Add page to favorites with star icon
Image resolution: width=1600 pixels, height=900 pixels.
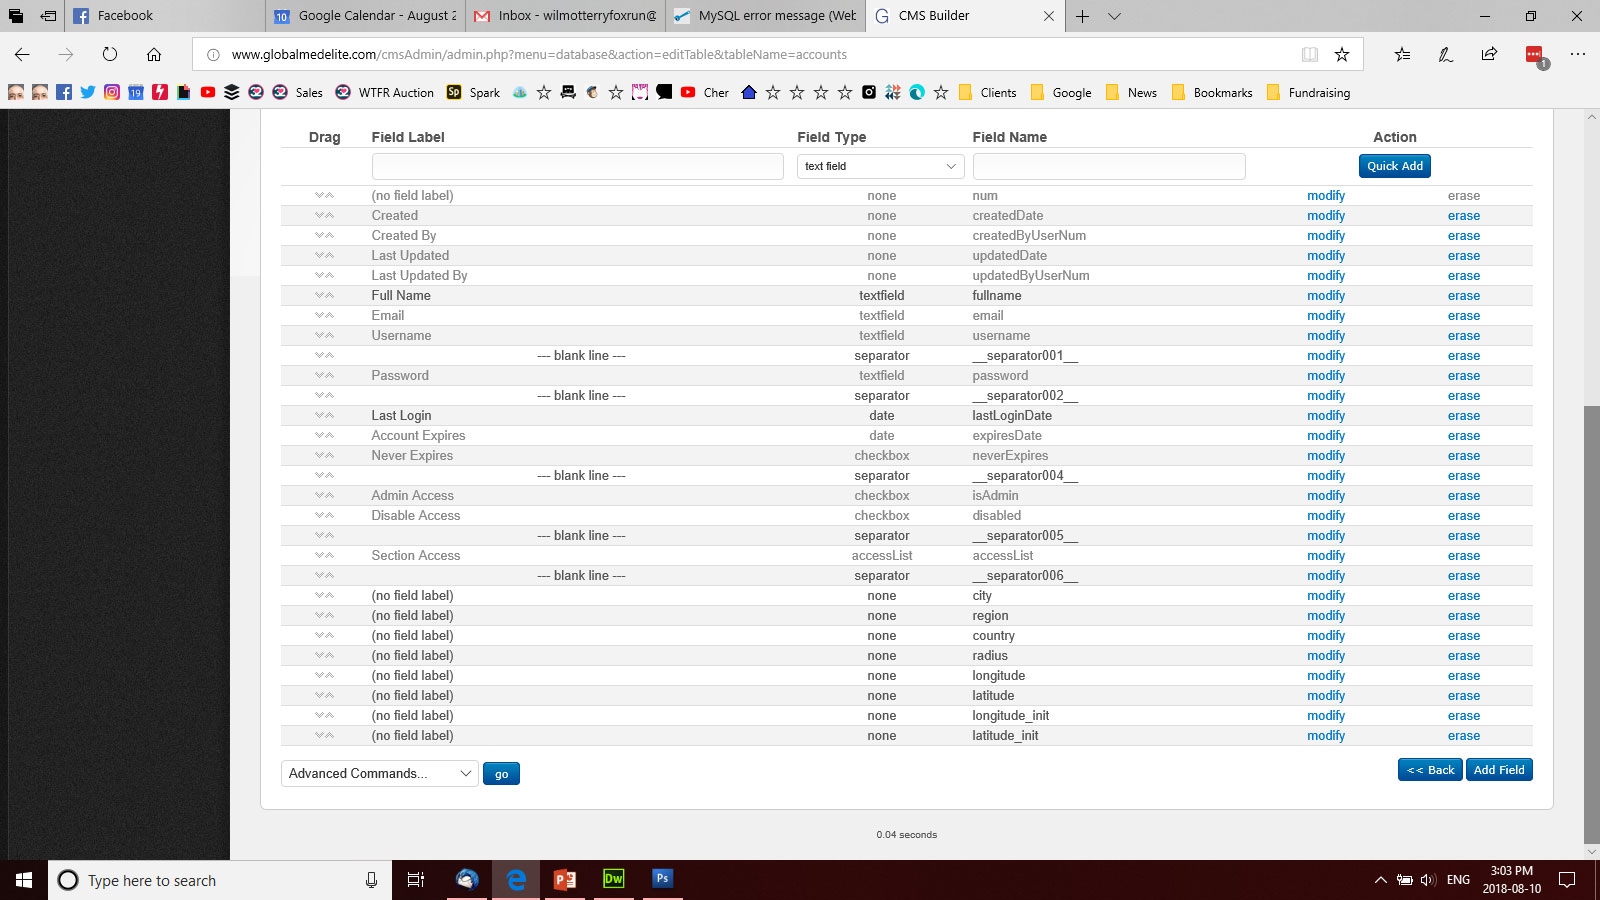(1342, 55)
